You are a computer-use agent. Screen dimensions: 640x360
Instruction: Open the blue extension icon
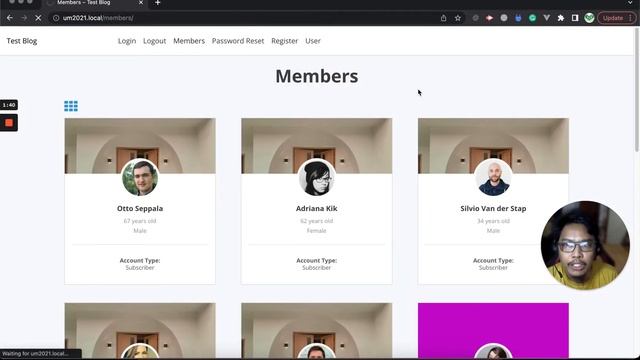pos(518,18)
